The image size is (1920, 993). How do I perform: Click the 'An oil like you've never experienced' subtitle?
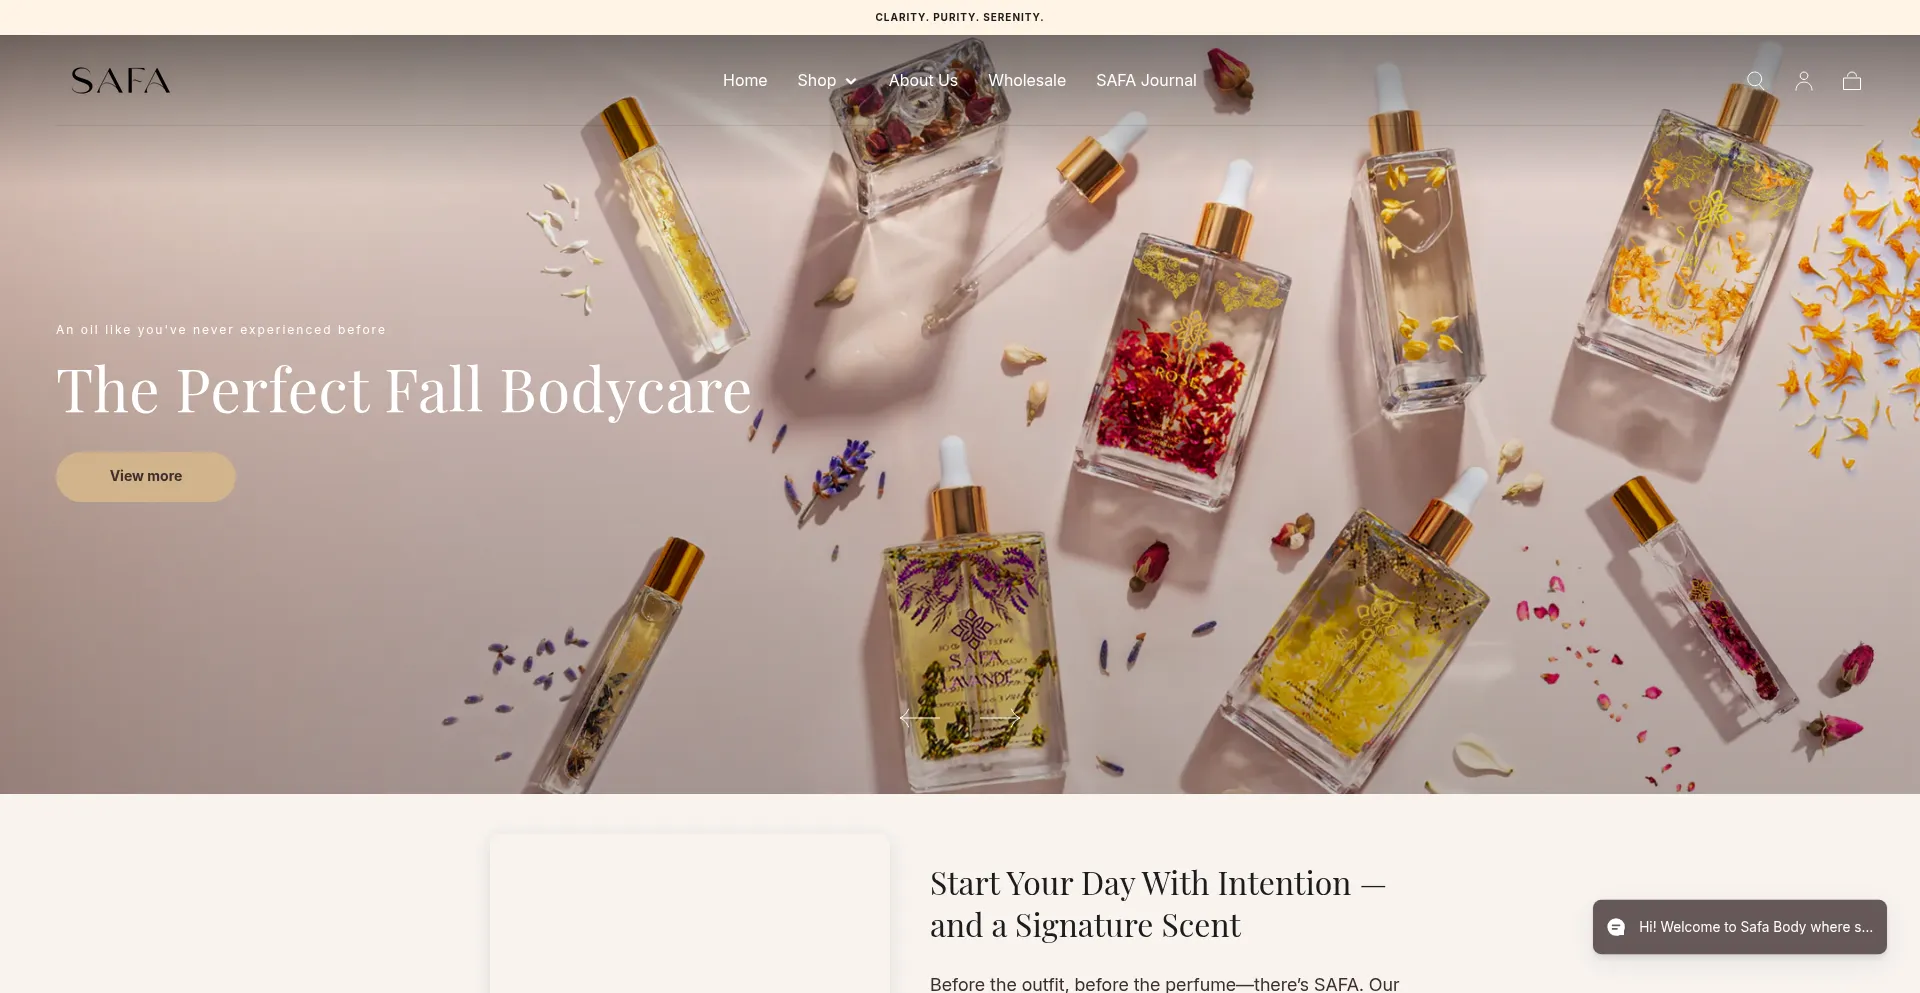221,329
